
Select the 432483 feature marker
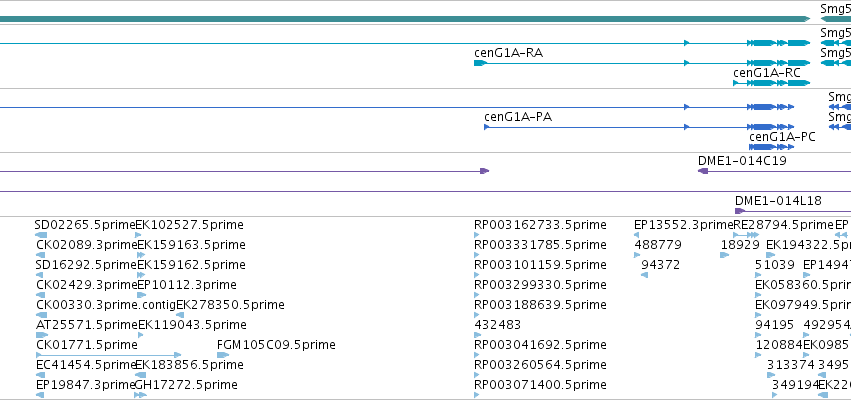click(477, 335)
